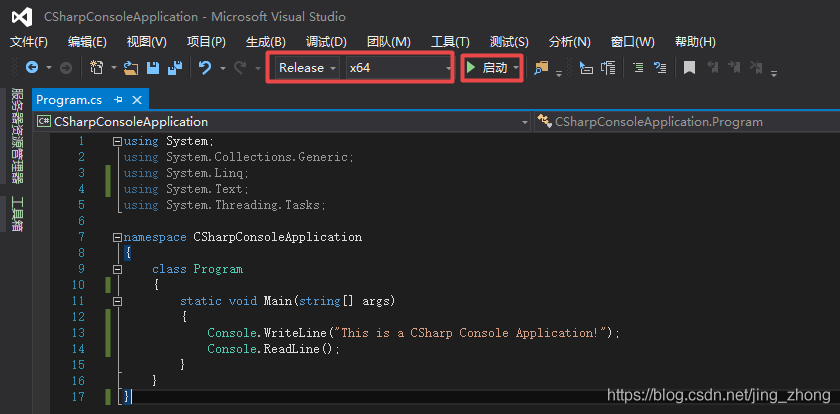Uncomment the selected lines icon

point(660,68)
